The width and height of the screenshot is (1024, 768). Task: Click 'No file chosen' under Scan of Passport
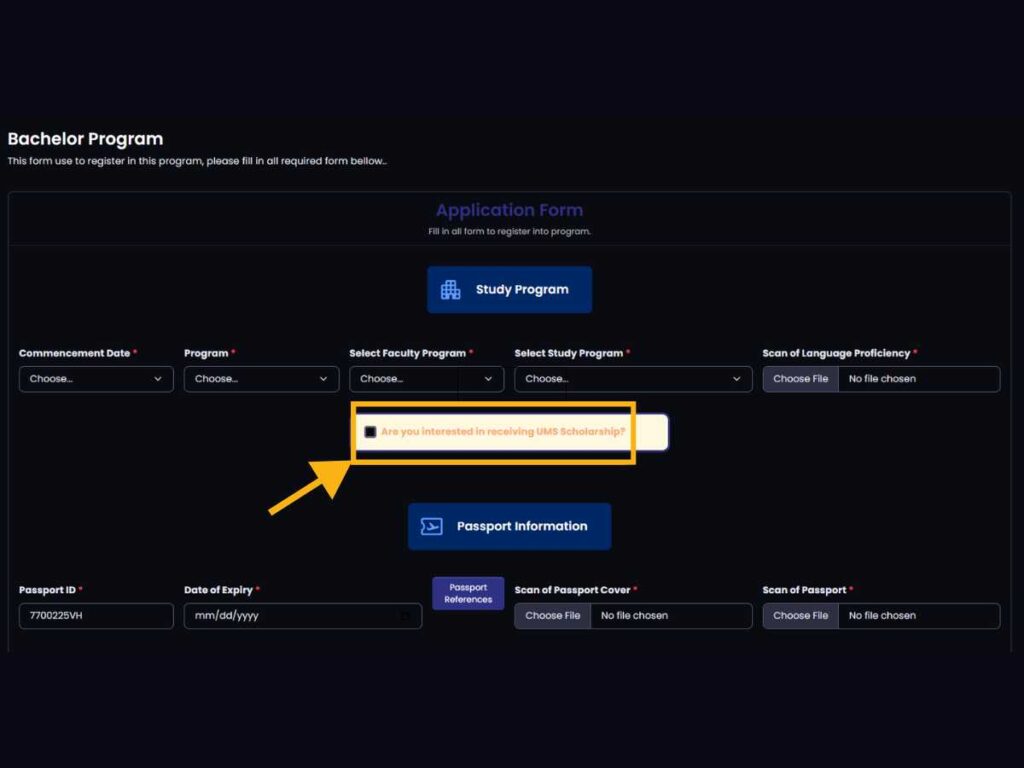pyautogui.click(x=882, y=616)
